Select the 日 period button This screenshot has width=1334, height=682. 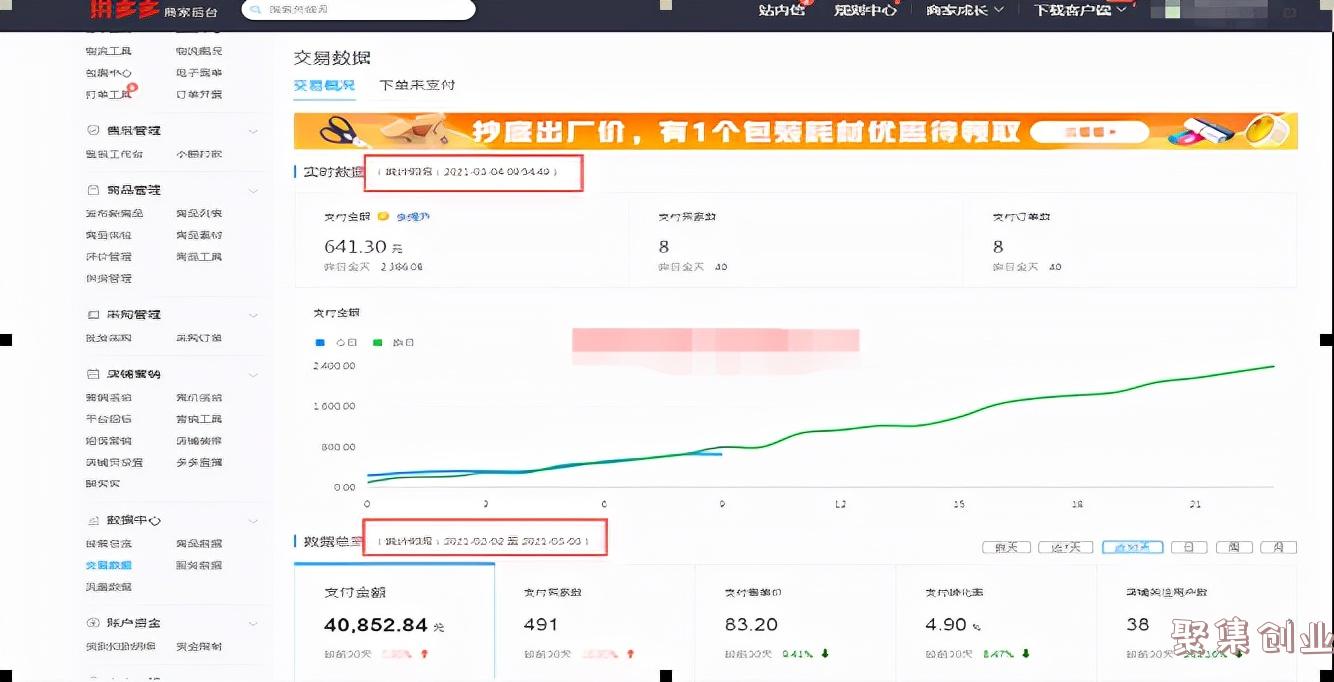point(1188,547)
